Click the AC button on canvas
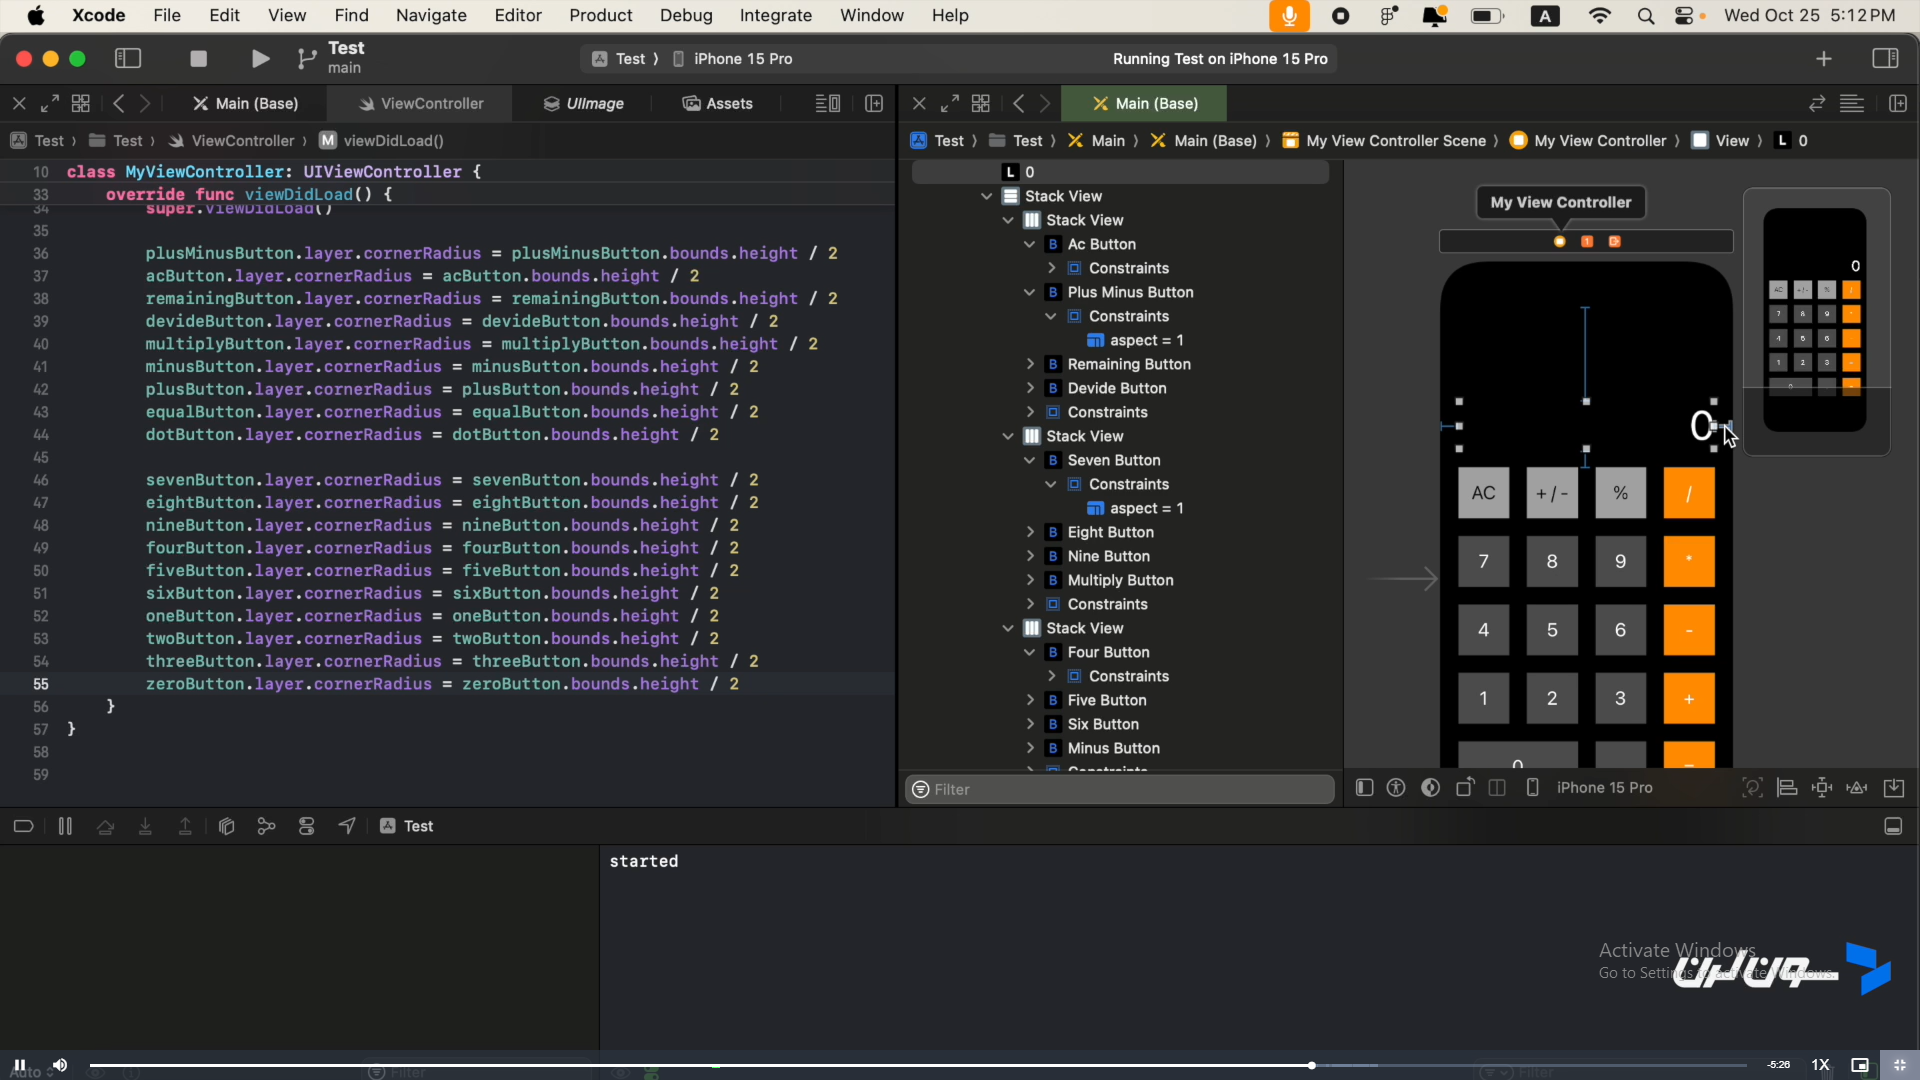 [1483, 493]
